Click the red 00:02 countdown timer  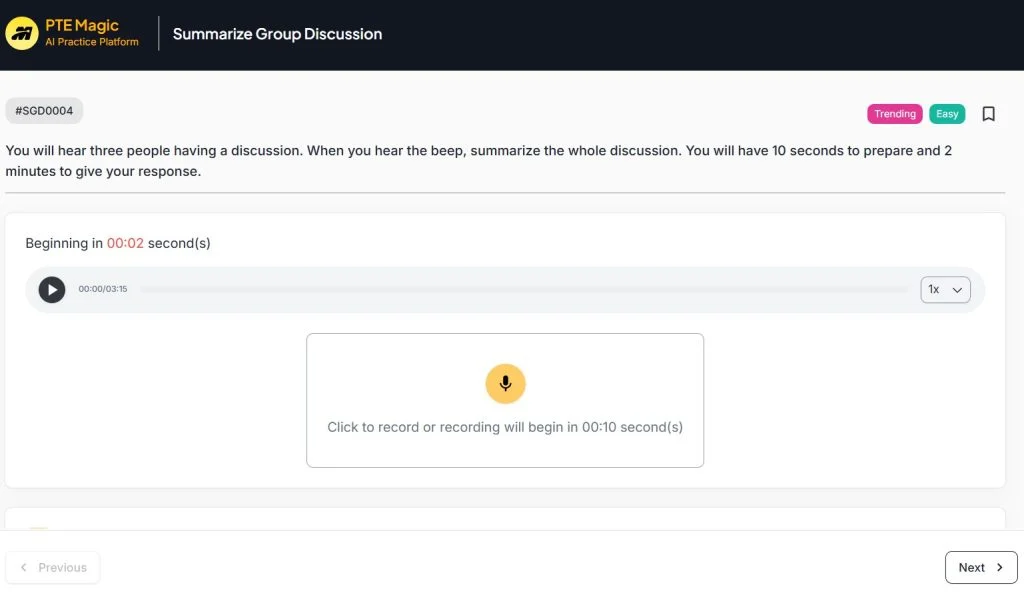click(125, 243)
